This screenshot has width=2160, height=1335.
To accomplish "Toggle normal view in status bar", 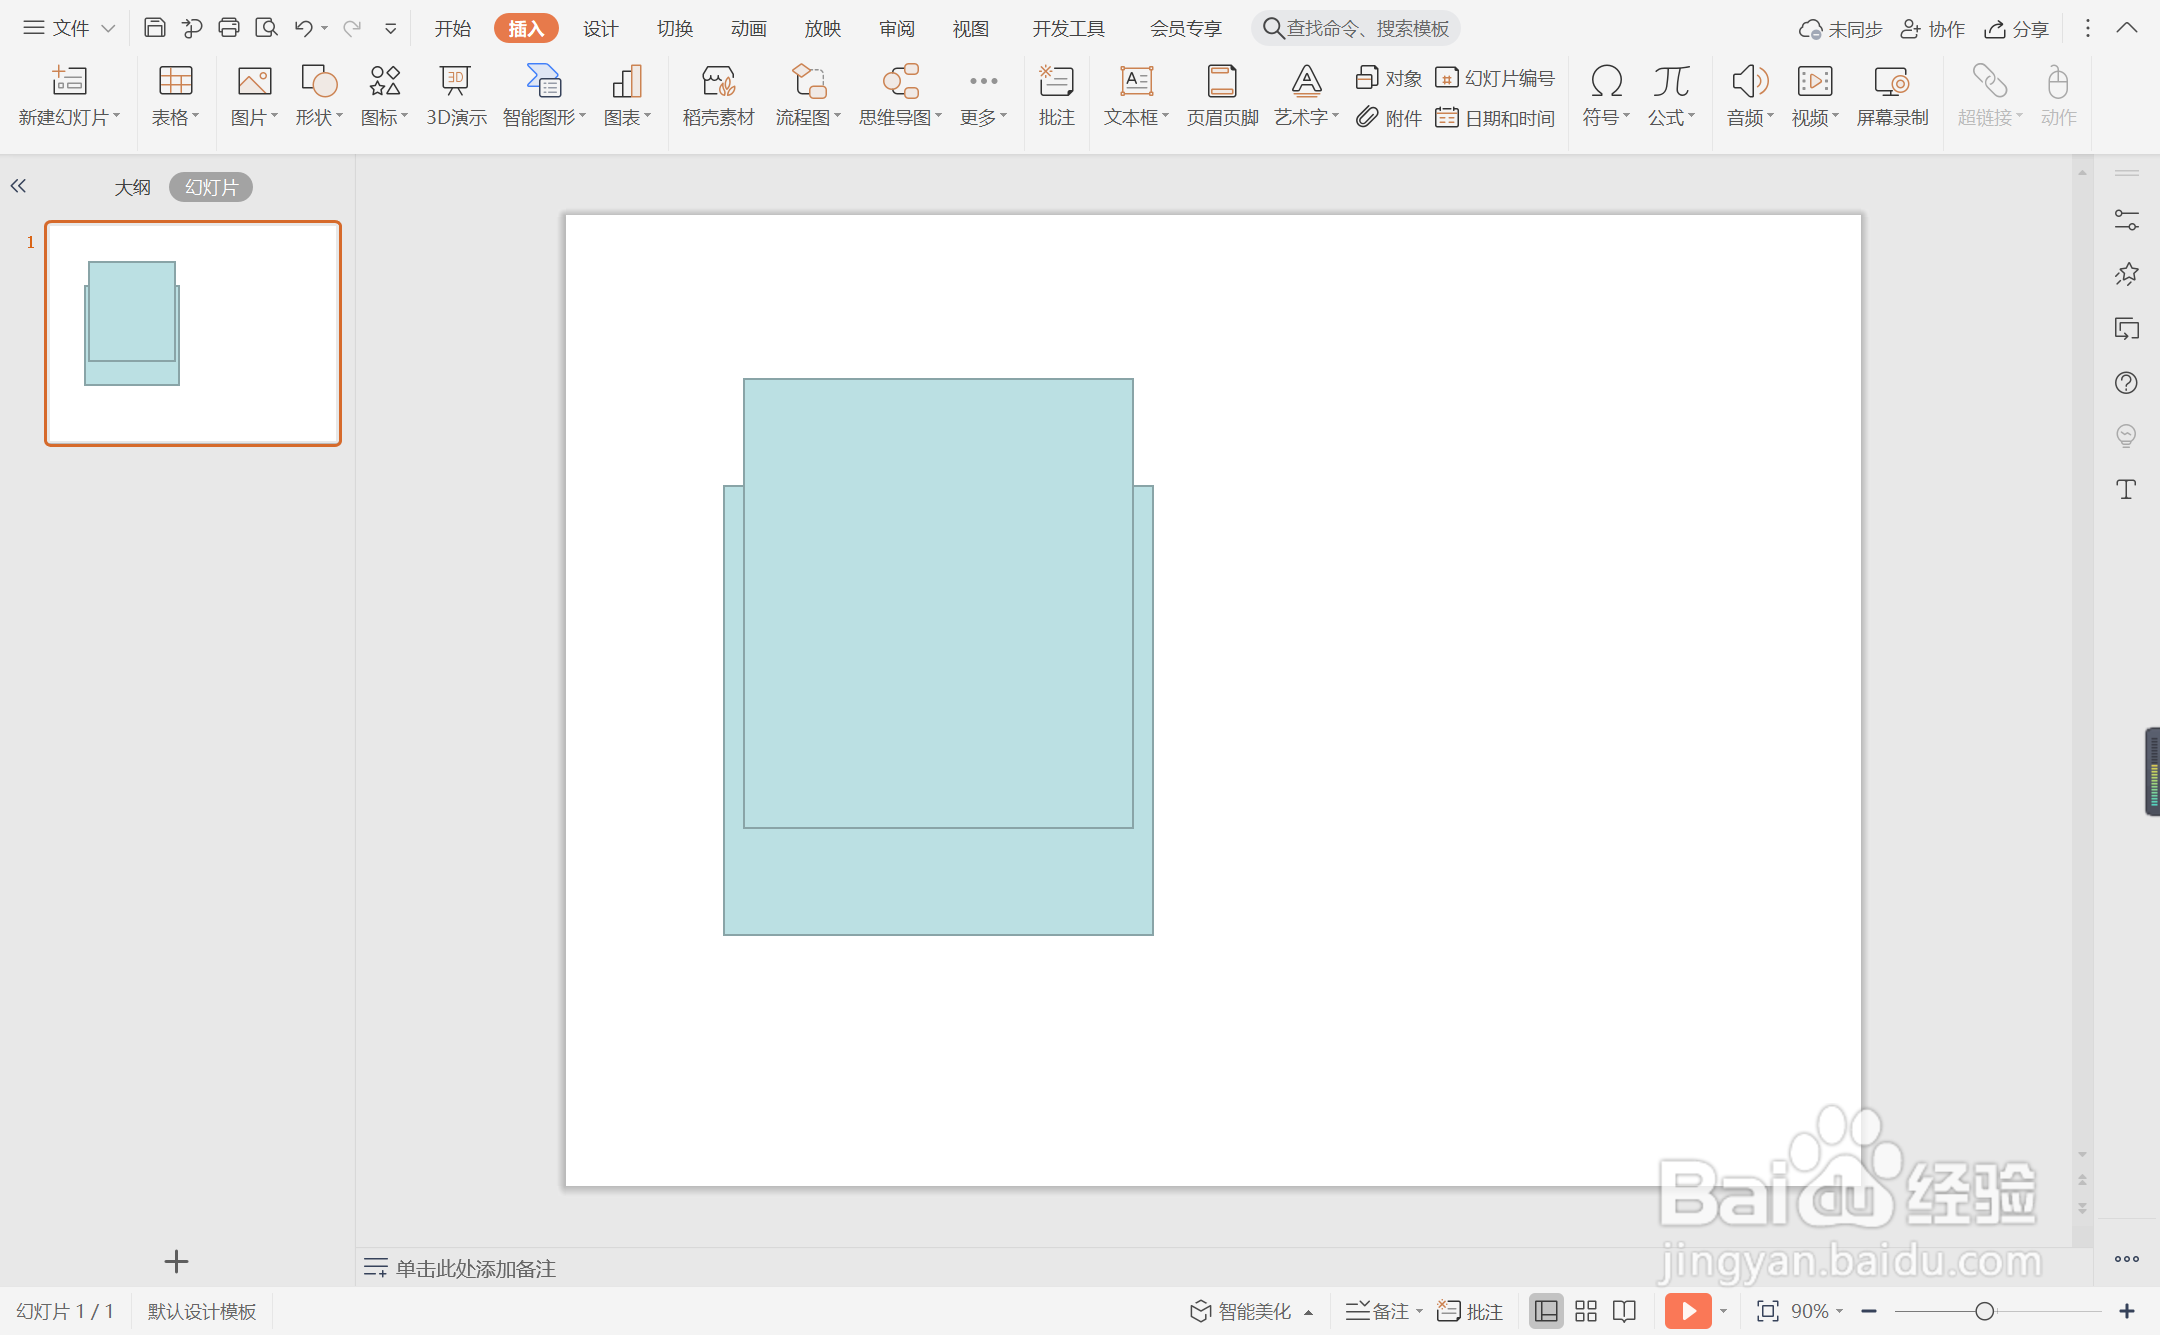I will [1546, 1311].
